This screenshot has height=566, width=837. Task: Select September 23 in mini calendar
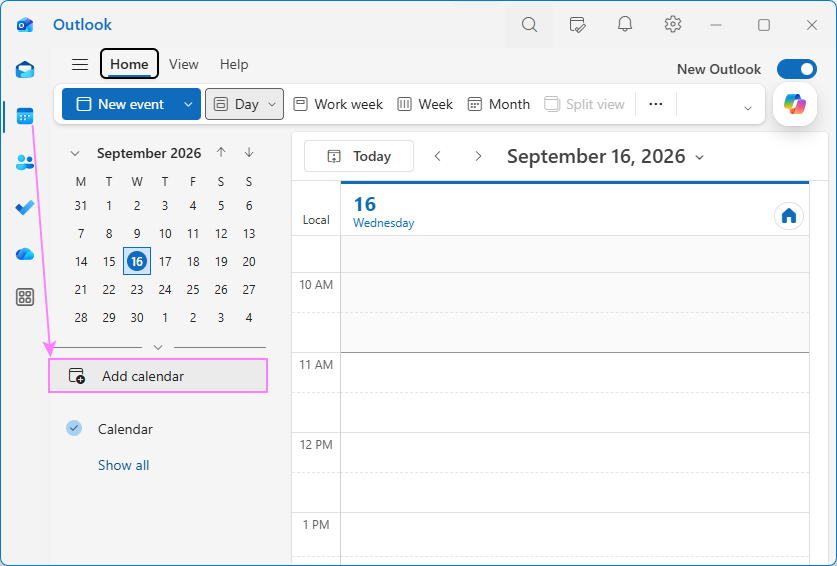(137, 289)
